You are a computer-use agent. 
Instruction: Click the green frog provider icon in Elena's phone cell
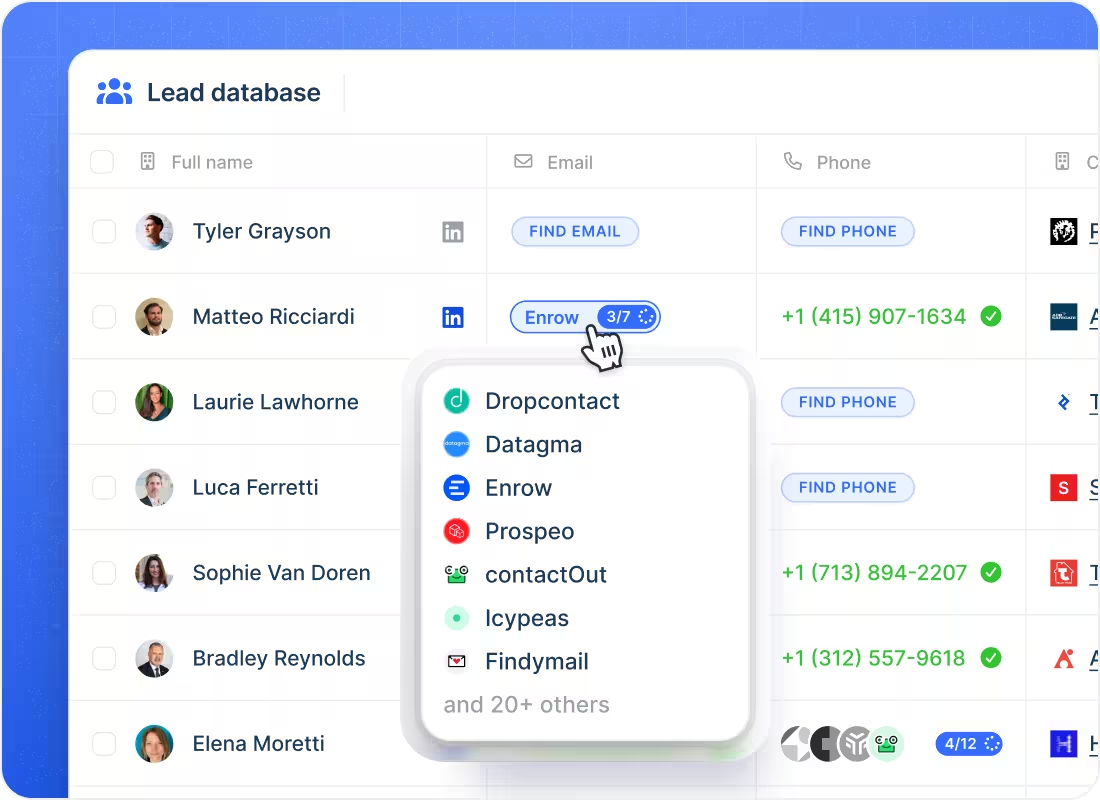887,744
